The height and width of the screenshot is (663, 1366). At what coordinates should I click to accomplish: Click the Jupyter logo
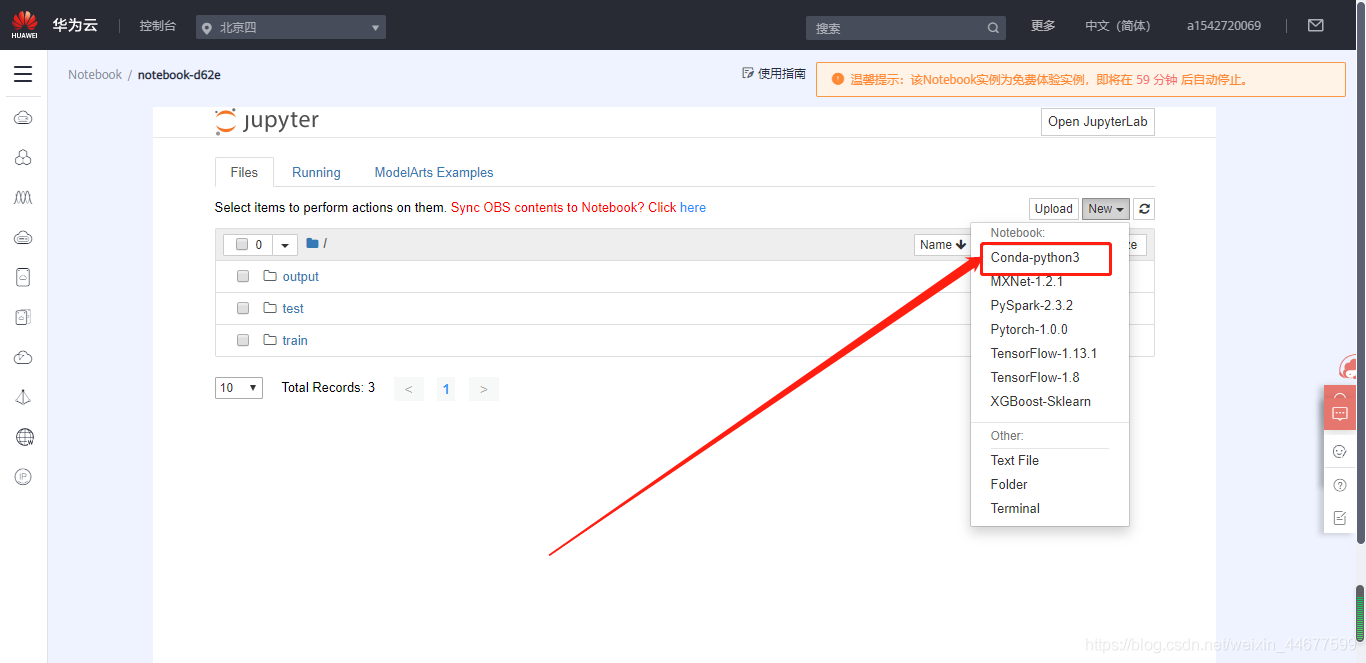tap(267, 121)
